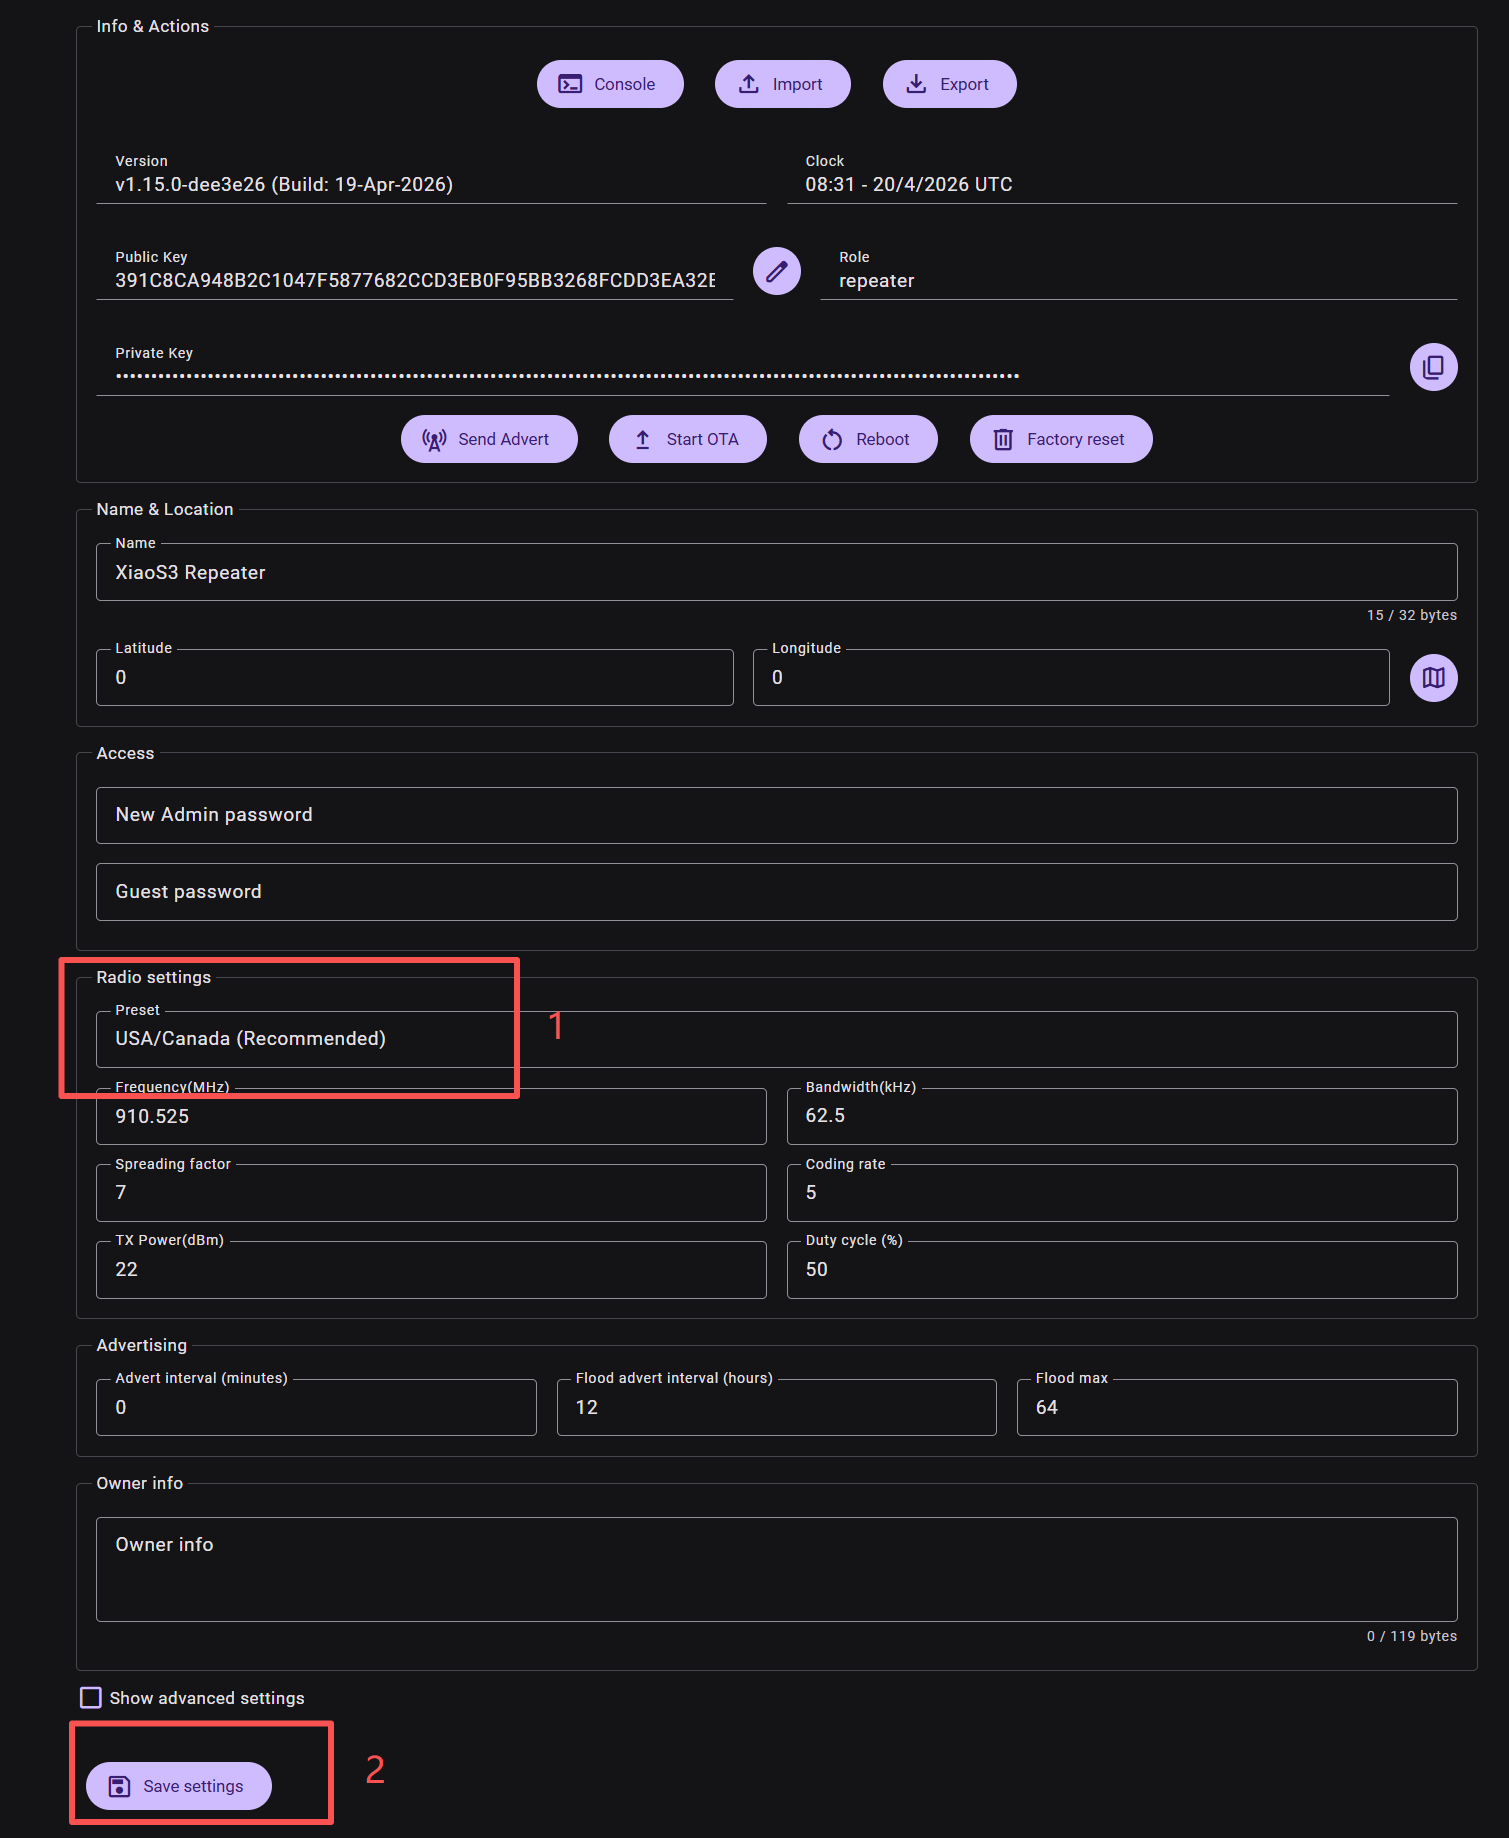Select the Guest password field
The image size is (1509, 1838).
point(776,892)
